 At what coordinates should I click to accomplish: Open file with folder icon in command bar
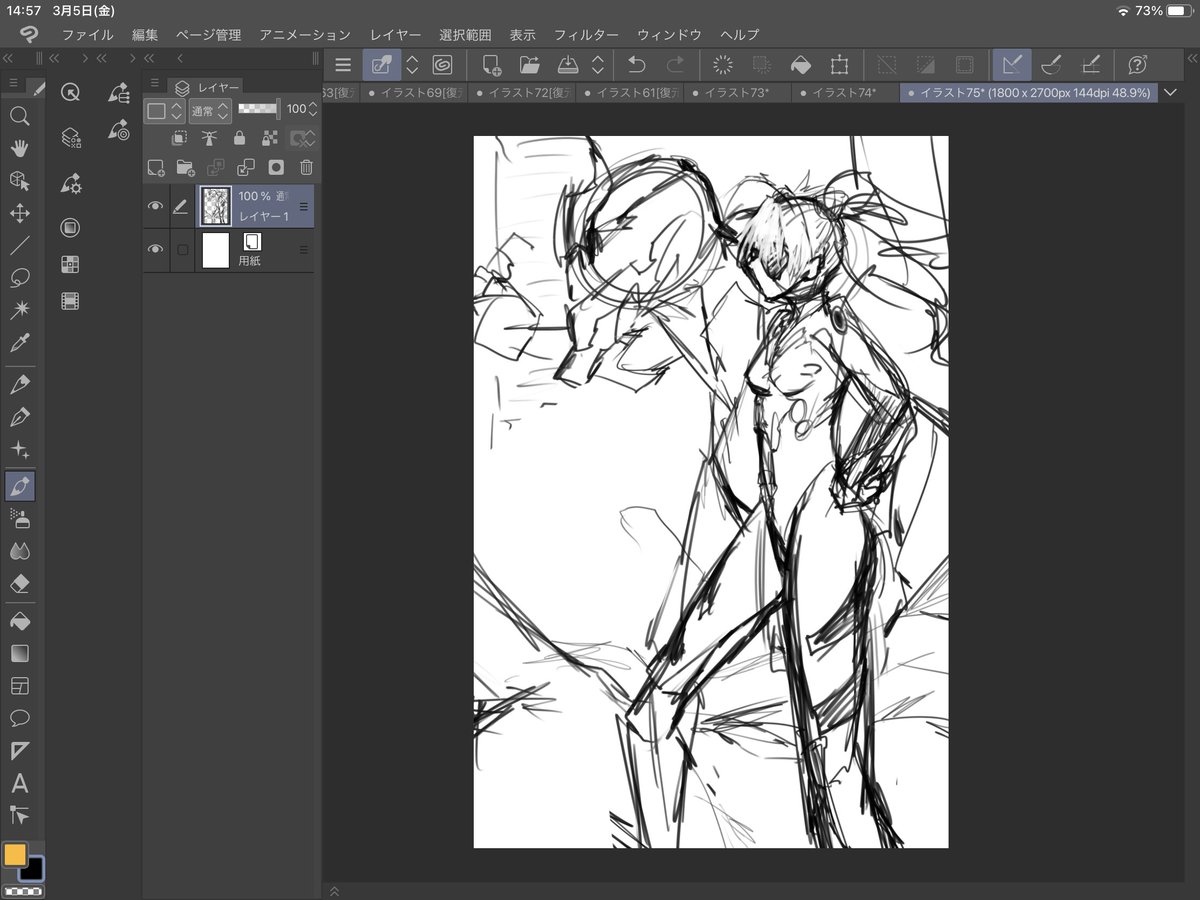click(x=530, y=65)
